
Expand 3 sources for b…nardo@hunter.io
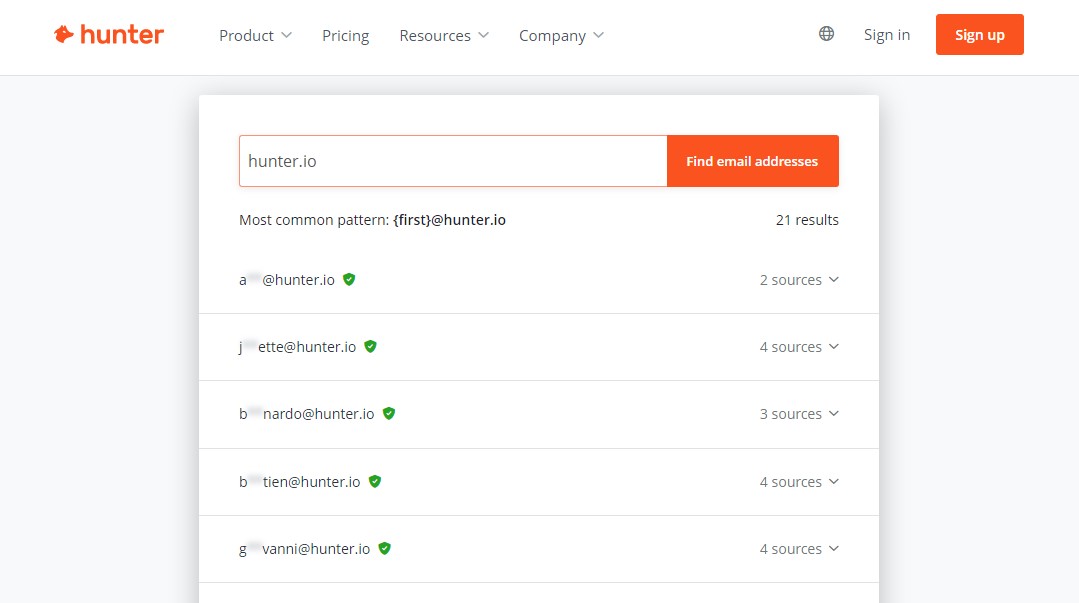tap(799, 414)
